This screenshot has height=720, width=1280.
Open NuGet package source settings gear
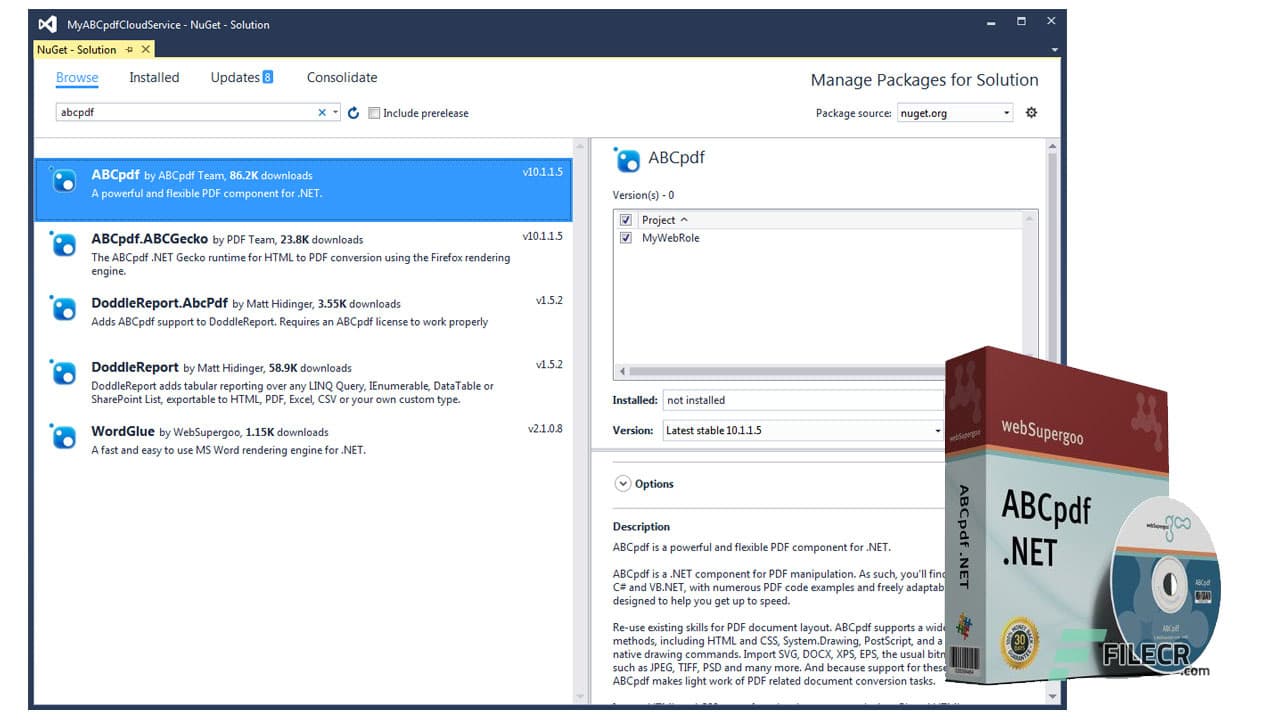pyautogui.click(x=1031, y=113)
